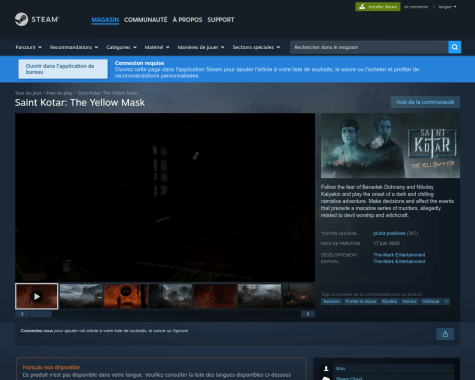Click Installer Steam green button
Viewport: 475px width, 380px height.
tap(378, 7)
